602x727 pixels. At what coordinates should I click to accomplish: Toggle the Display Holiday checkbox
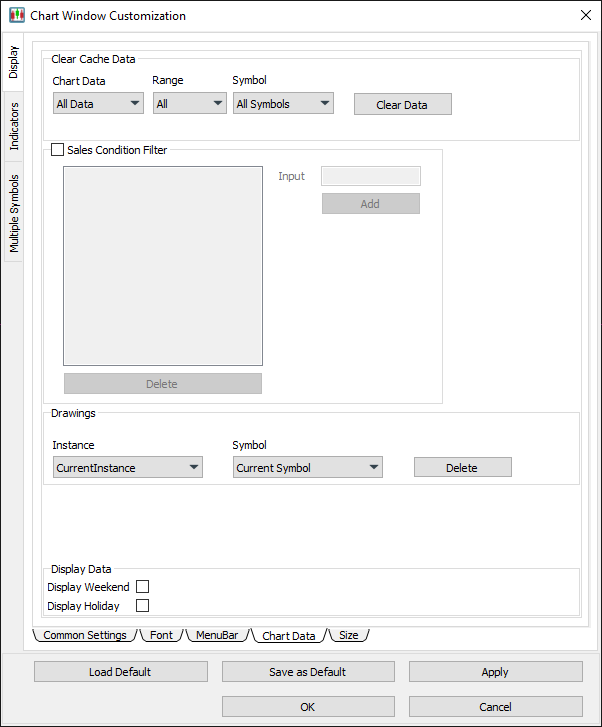point(142,606)
